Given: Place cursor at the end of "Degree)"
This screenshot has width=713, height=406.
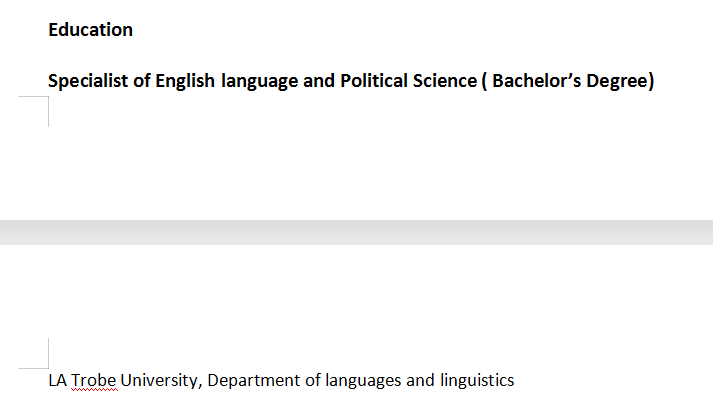Looking at the screenshot, I should click(655, 81).
